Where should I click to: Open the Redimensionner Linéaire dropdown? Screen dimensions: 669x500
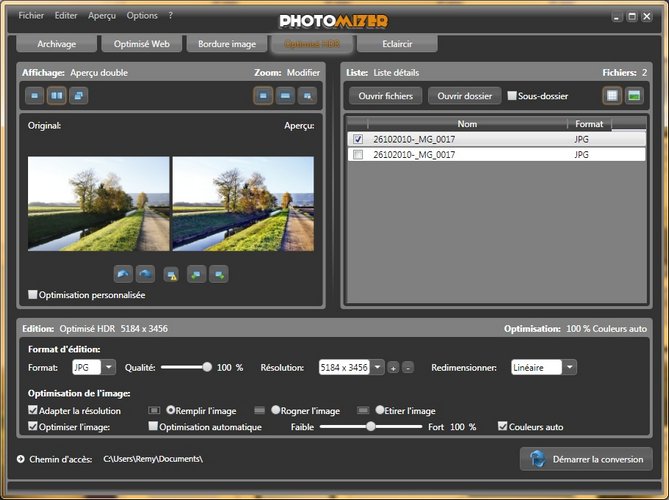tap(569, 368)
